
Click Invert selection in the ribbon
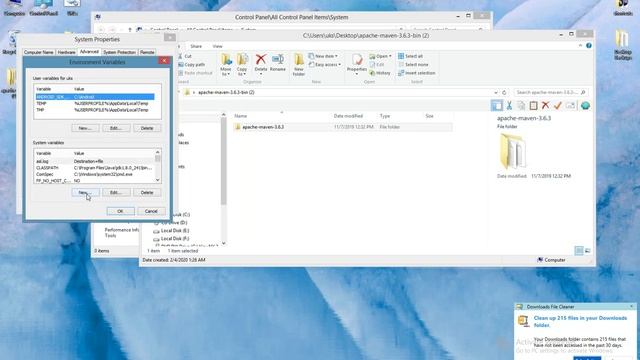coord(417,73)
